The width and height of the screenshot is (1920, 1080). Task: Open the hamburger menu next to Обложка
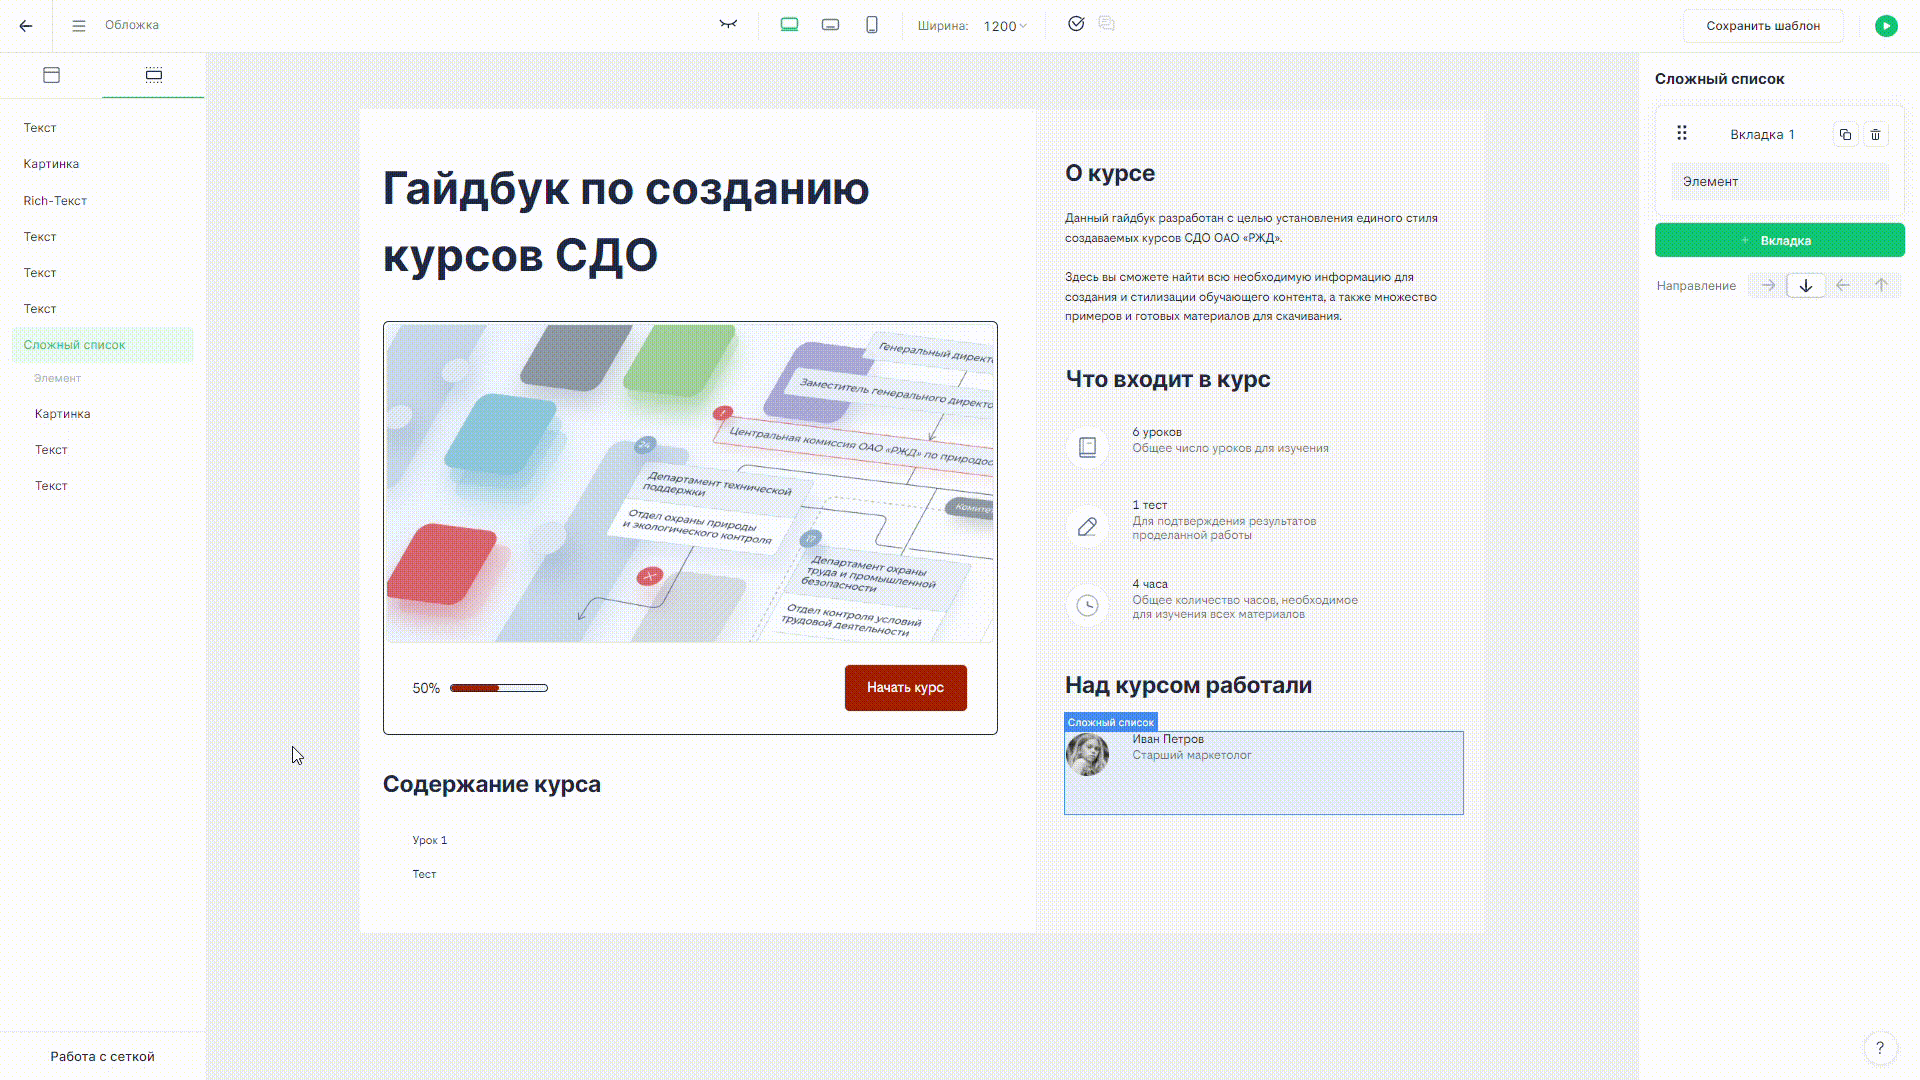pyautogui.click(x=79, y=26)
